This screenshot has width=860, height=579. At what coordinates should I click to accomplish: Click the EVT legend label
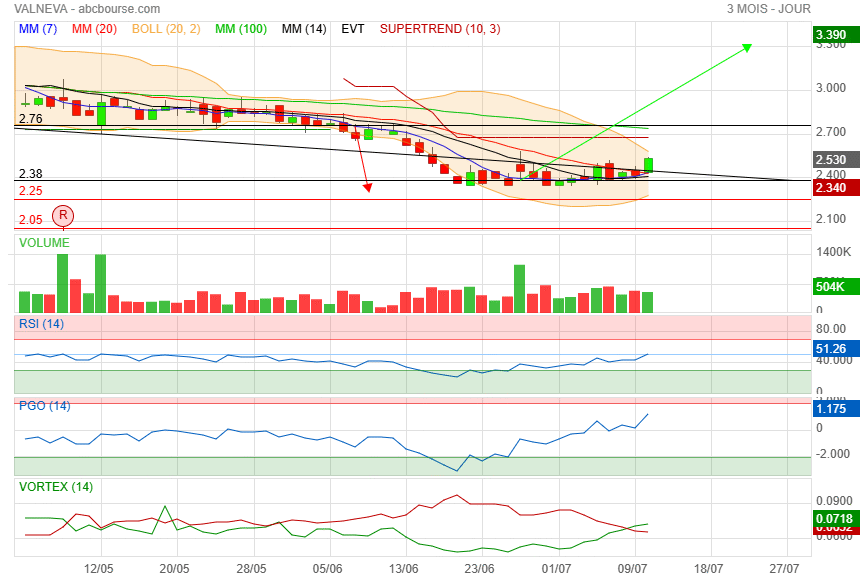(x=353, y=29)
